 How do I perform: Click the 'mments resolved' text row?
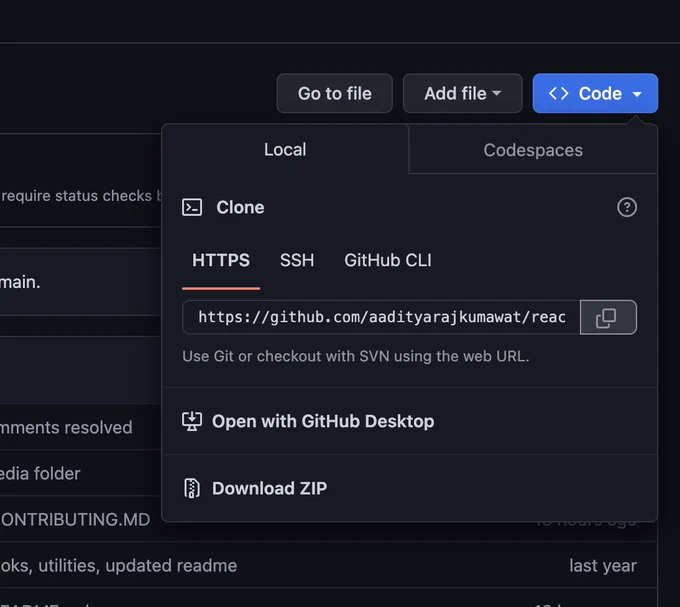click(66, 428)
